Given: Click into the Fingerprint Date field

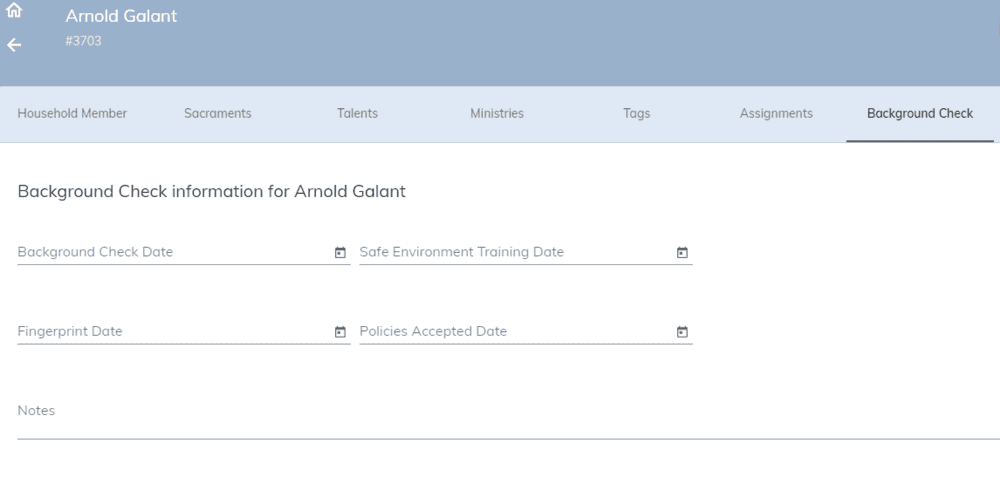Looking at the screenshot, I should 184,332.
